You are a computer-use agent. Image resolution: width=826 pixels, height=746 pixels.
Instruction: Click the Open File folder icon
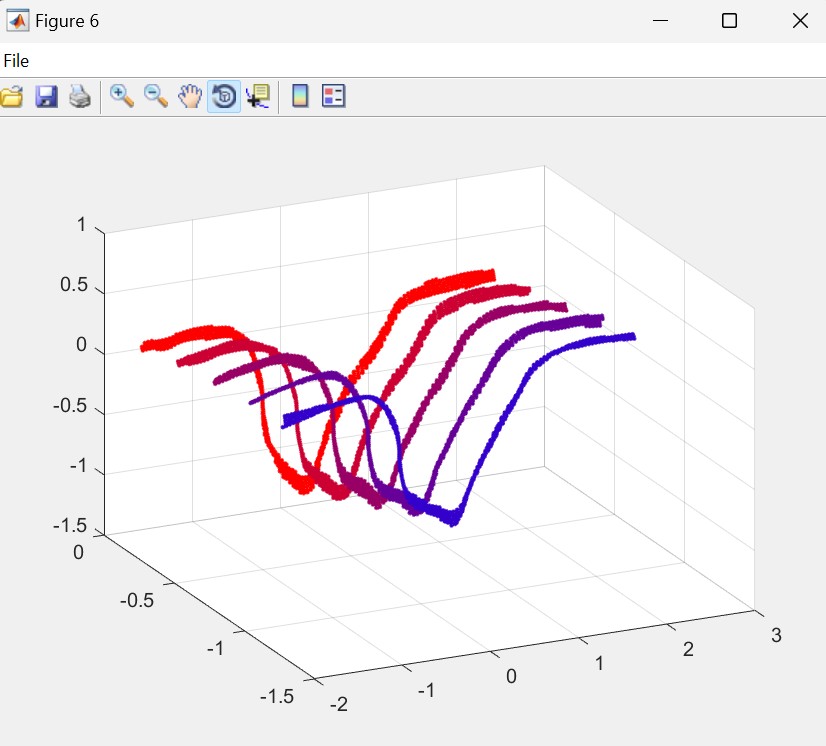point(11,96)
